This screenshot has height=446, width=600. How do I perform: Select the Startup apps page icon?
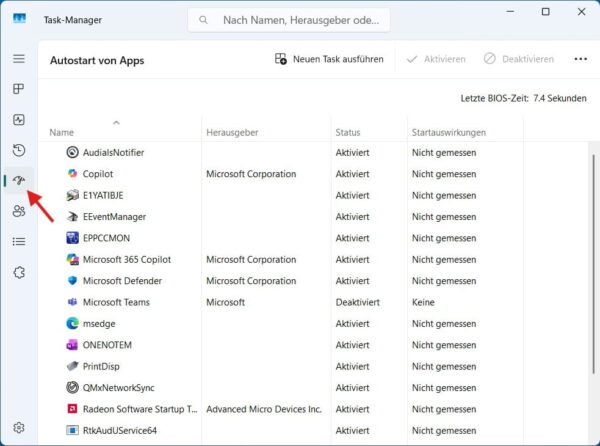(19, 180)
